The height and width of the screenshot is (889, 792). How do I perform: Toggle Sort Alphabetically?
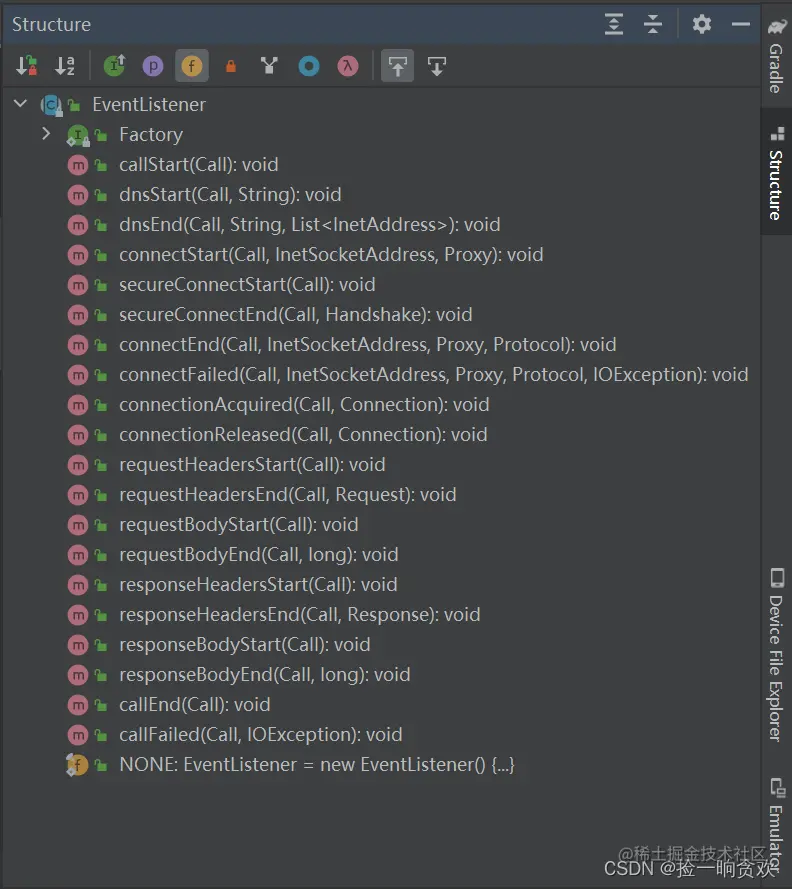click(65, 66)
